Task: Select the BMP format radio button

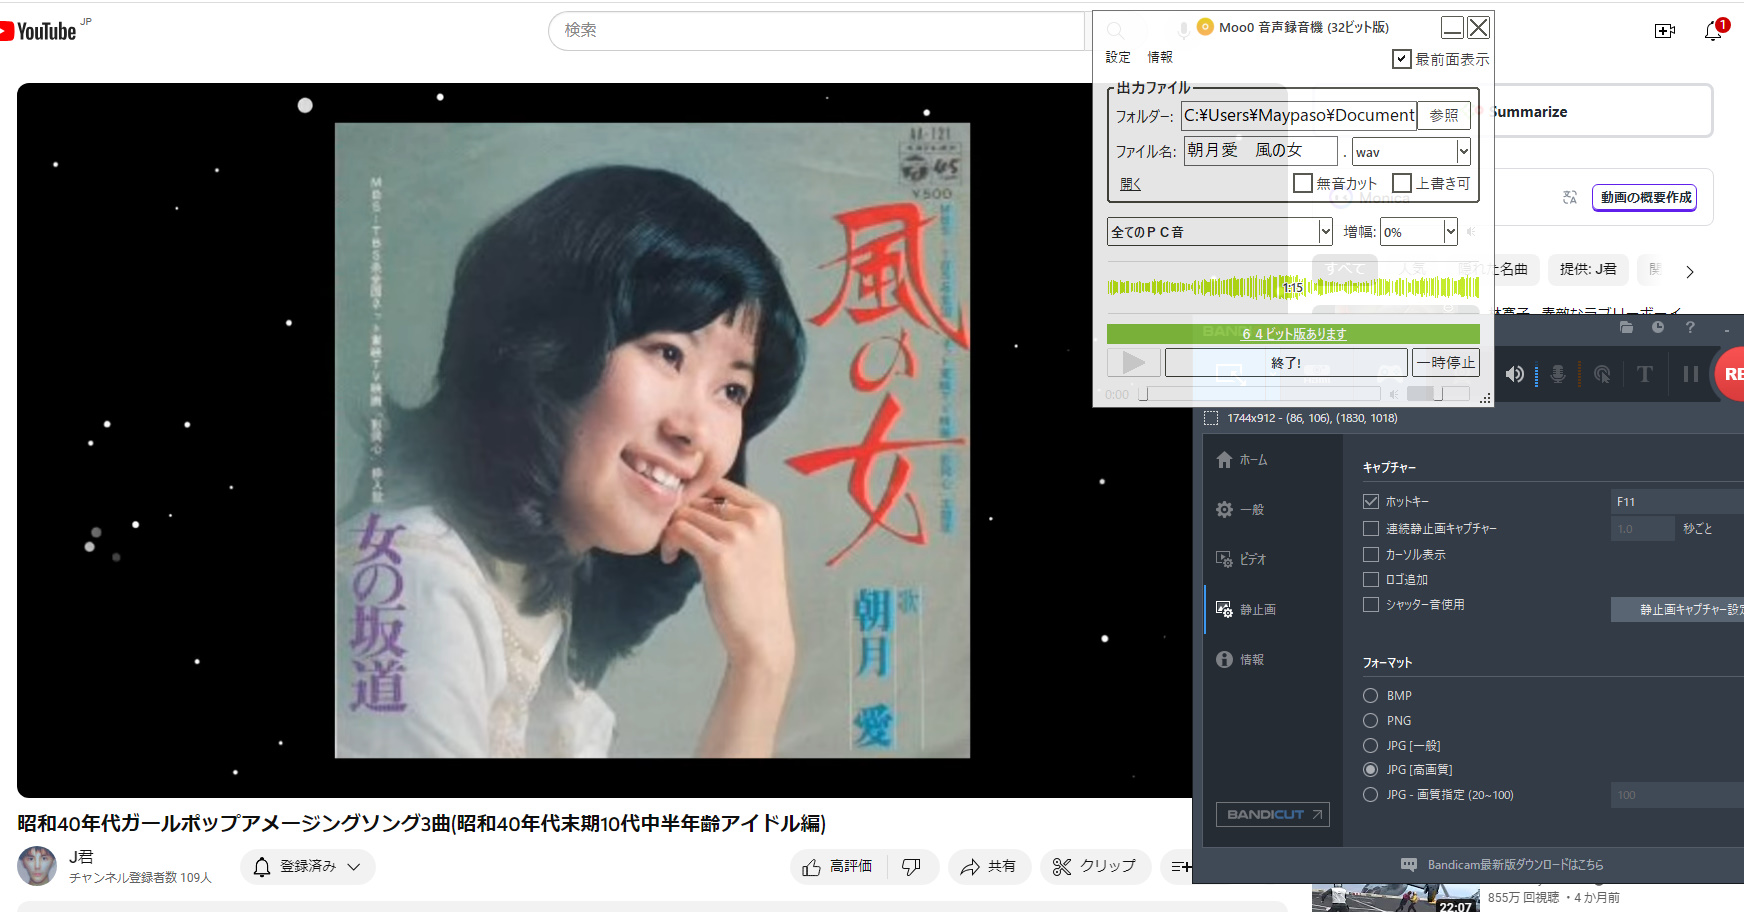Action: pos(1370,696)
